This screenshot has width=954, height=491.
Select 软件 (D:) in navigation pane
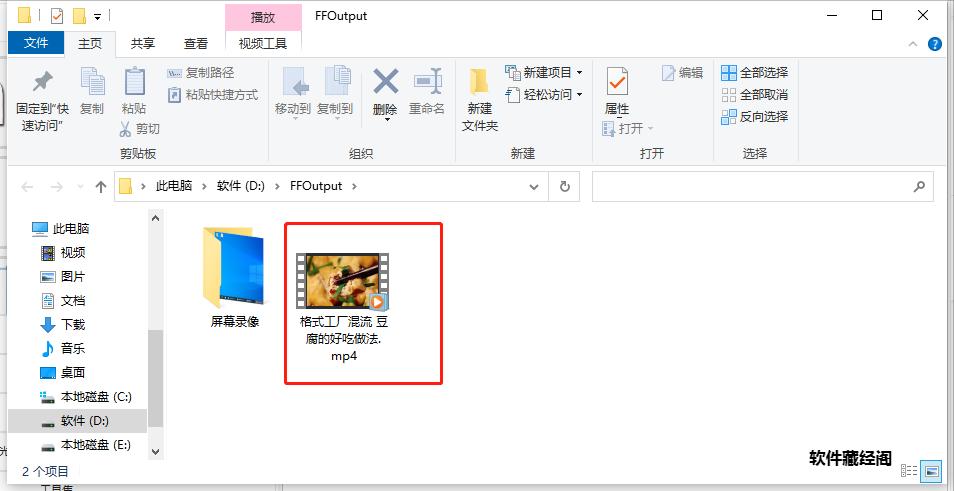pyautogui.click(x=77, y=421)
